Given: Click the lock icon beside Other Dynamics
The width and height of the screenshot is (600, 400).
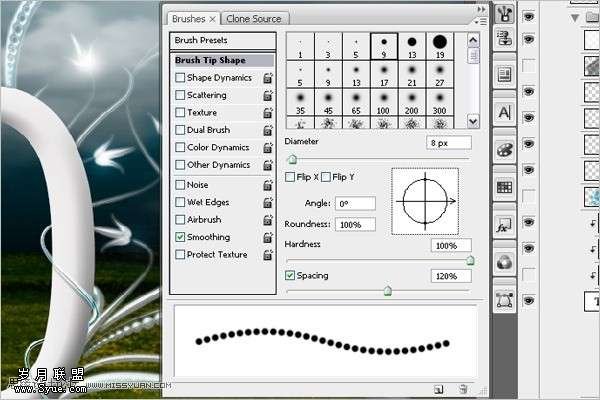Looking at the screenshot, I should 268,165.
